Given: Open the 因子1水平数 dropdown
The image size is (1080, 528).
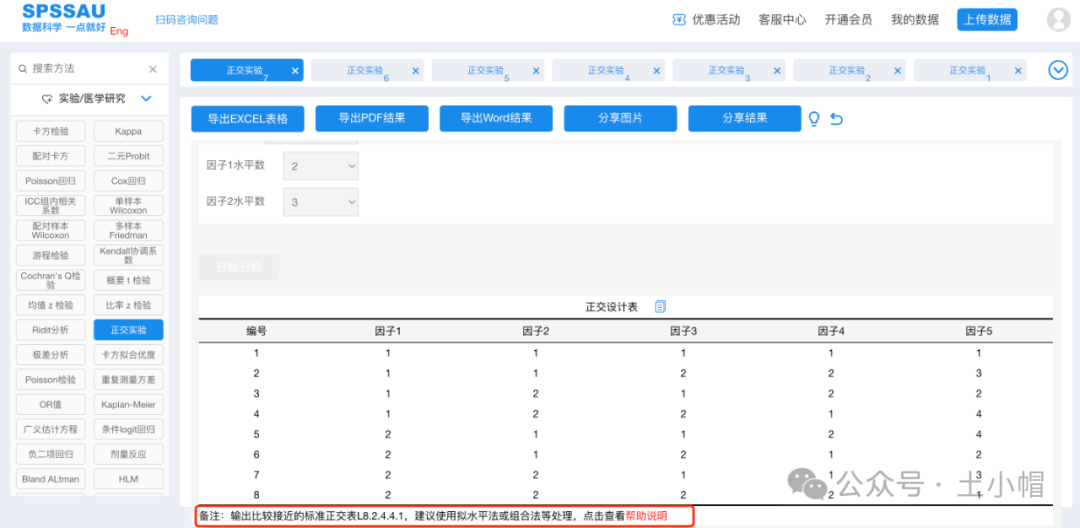Looking at the screenshot, I should point(321,166).
